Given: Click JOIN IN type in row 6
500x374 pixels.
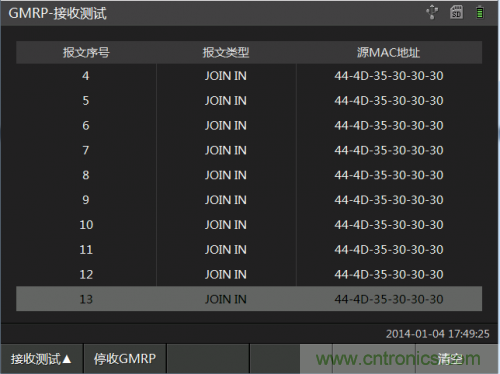Looking at the screenshot, I should (x=226, y=125).
